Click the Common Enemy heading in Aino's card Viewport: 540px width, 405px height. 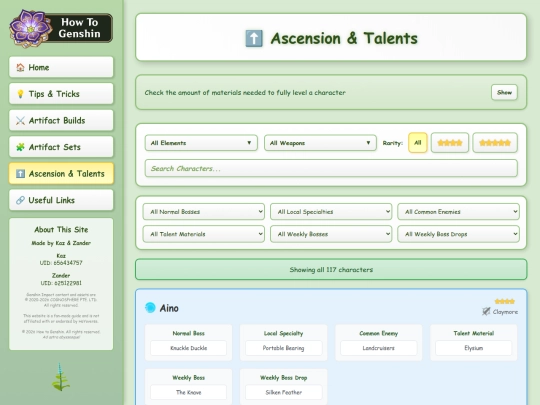coord(378,333)
